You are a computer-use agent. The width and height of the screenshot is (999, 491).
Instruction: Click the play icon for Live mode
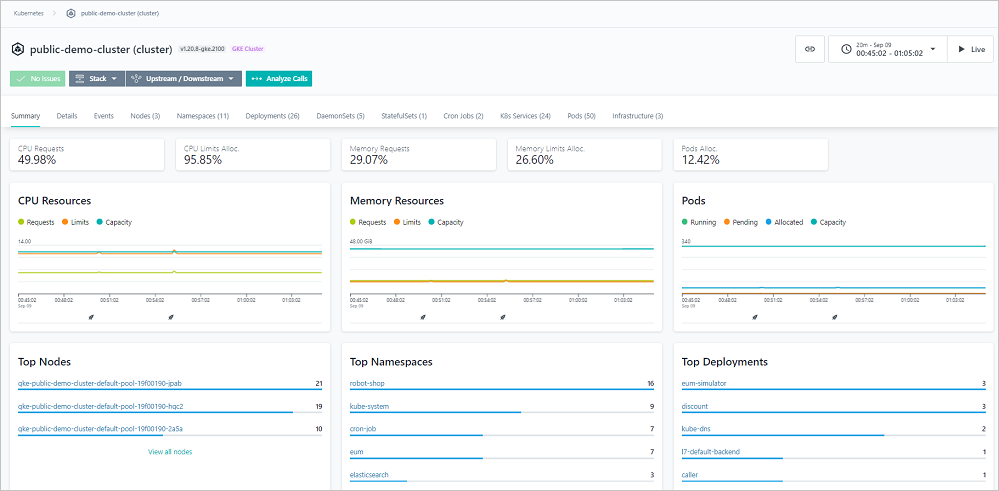[962, 49]
